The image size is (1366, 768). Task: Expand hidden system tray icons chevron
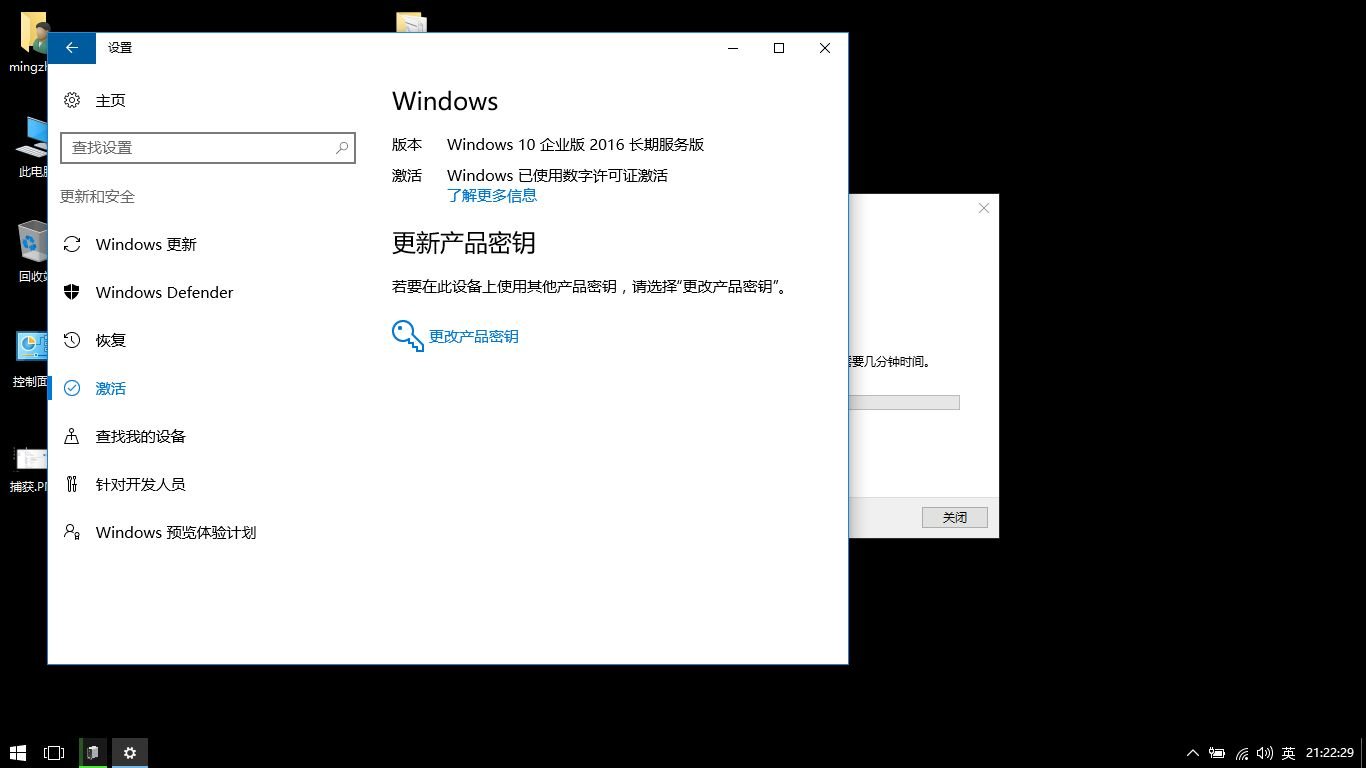tap(1192, 753)
